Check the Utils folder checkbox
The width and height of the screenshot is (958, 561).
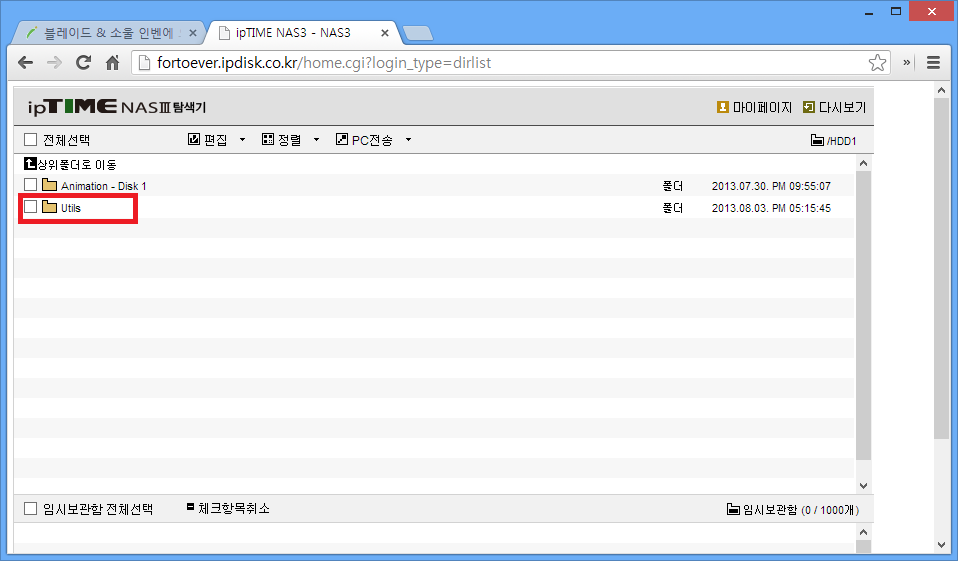30,208
